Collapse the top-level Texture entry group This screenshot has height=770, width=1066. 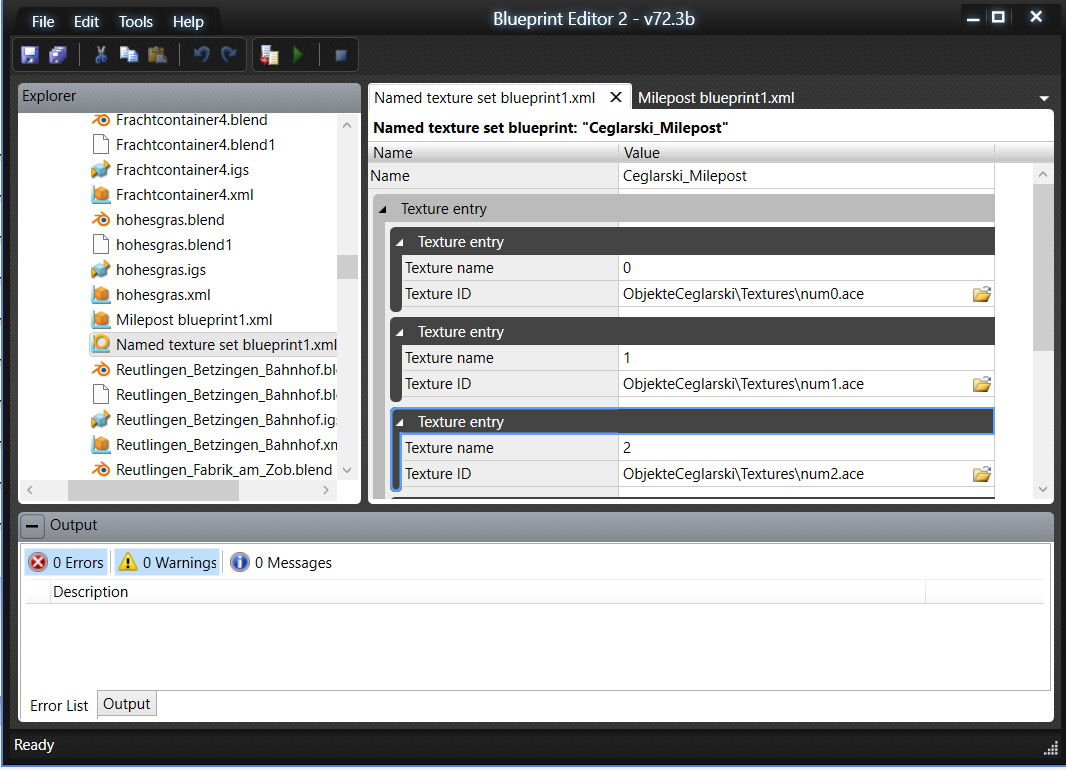(x=383, y=209)
